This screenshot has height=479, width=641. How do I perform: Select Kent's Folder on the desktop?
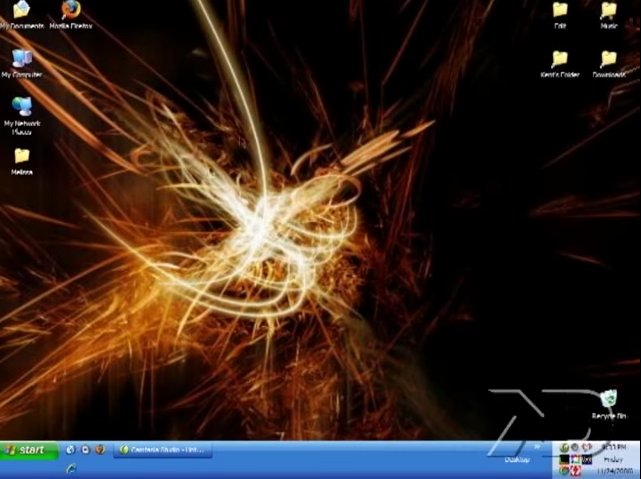click(x=560, y=64)
